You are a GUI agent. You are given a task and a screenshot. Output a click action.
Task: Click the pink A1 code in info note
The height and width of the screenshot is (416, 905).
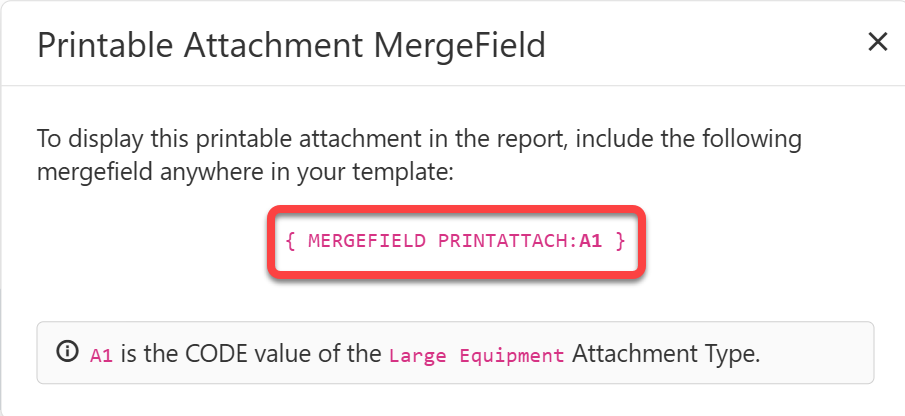click(102, 354)
